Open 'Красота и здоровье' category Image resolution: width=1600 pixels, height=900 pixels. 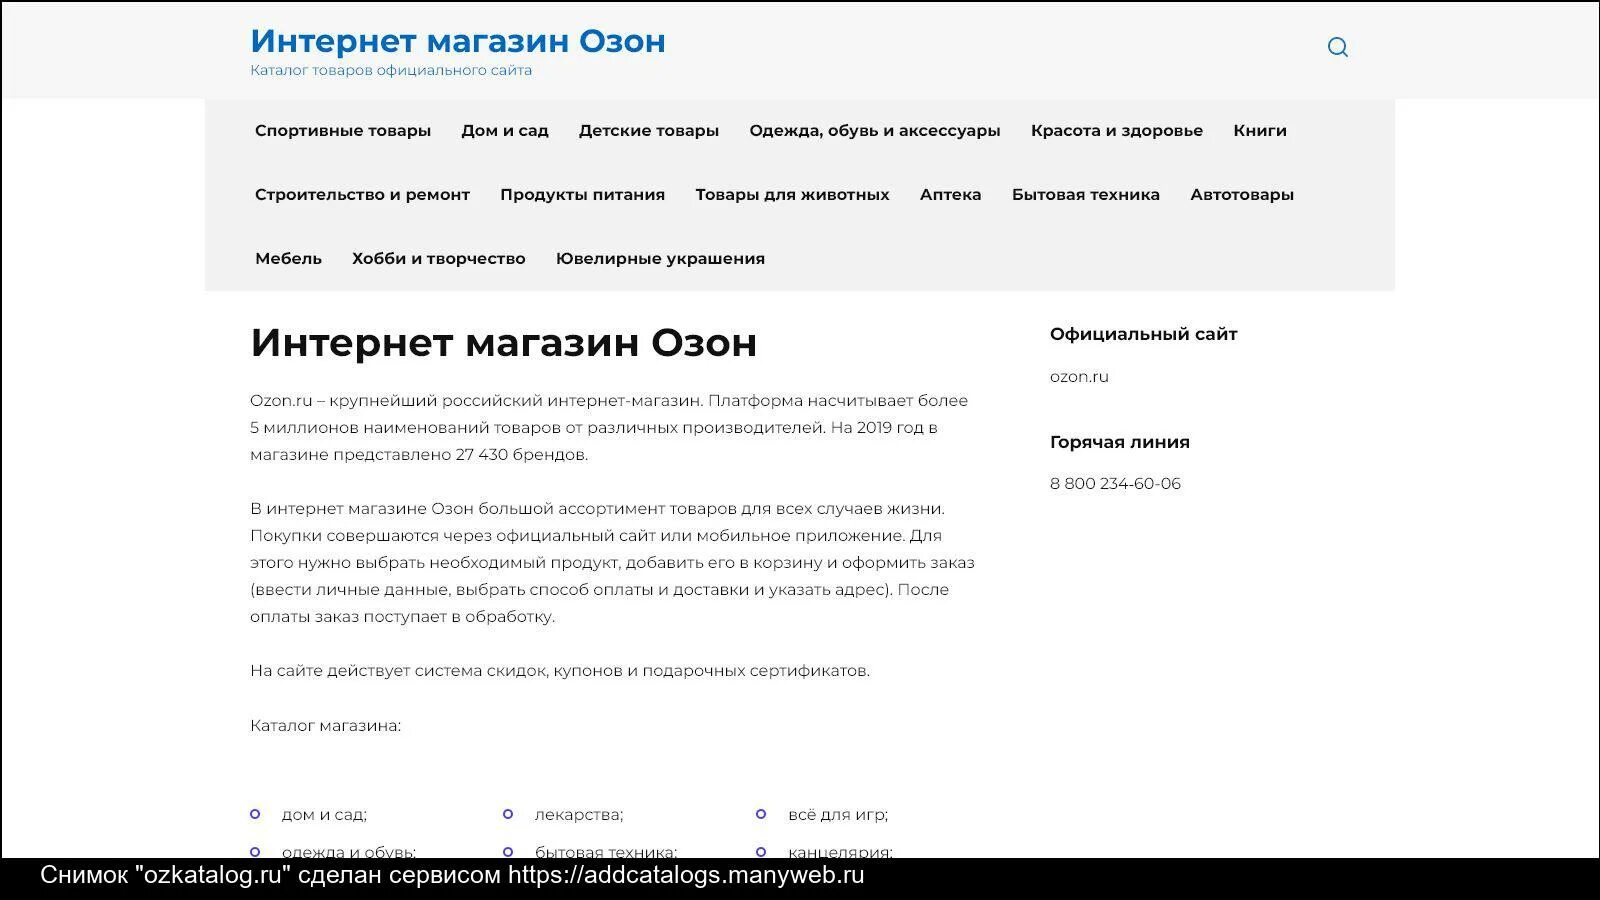point(1117,131)
